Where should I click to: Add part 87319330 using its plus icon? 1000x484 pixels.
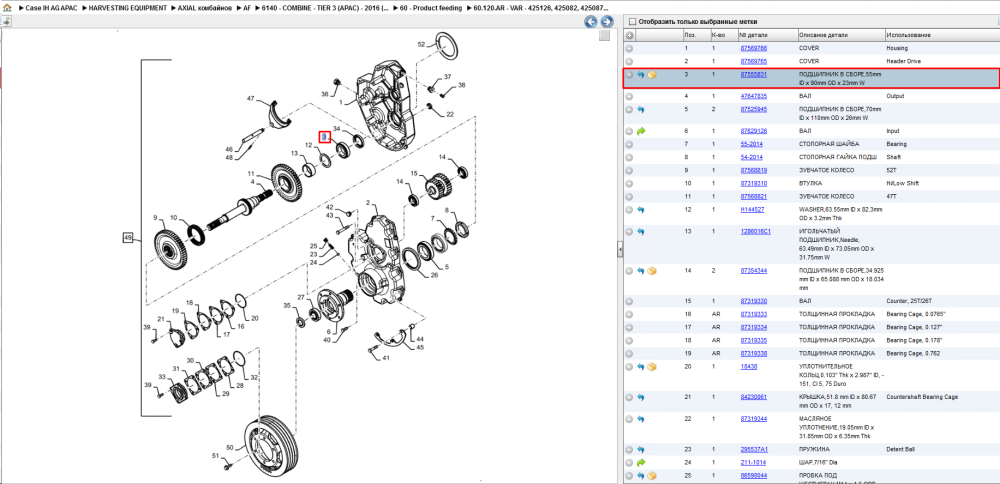click(629, 301)
